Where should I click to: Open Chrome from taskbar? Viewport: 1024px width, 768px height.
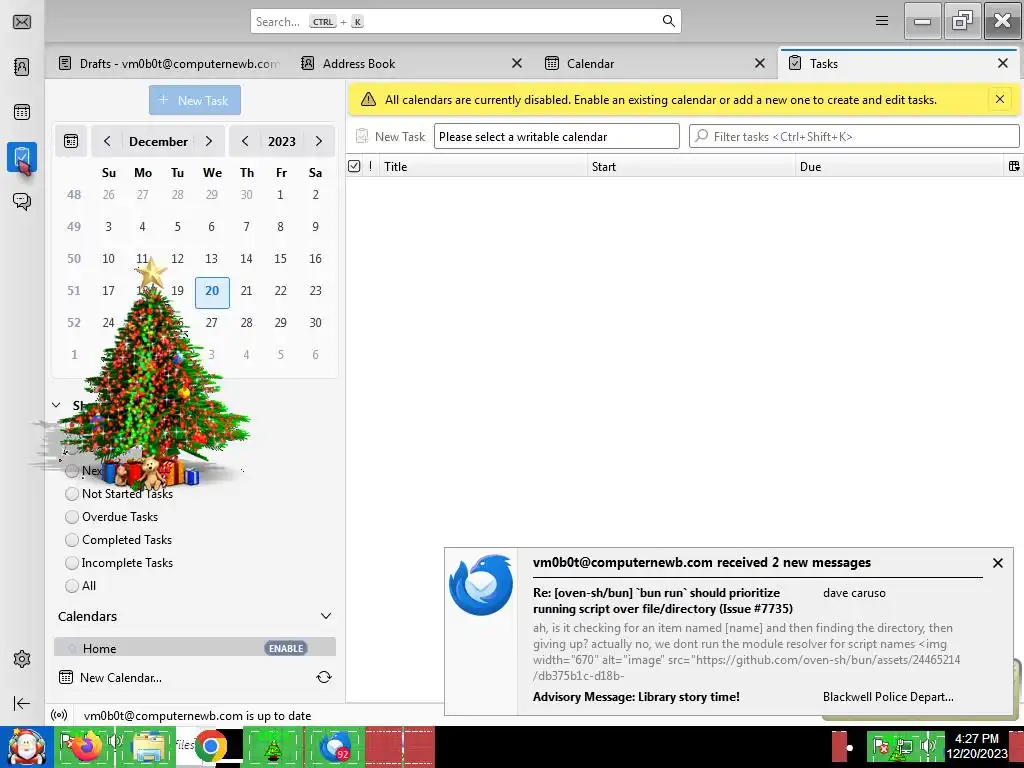point(210,746)
